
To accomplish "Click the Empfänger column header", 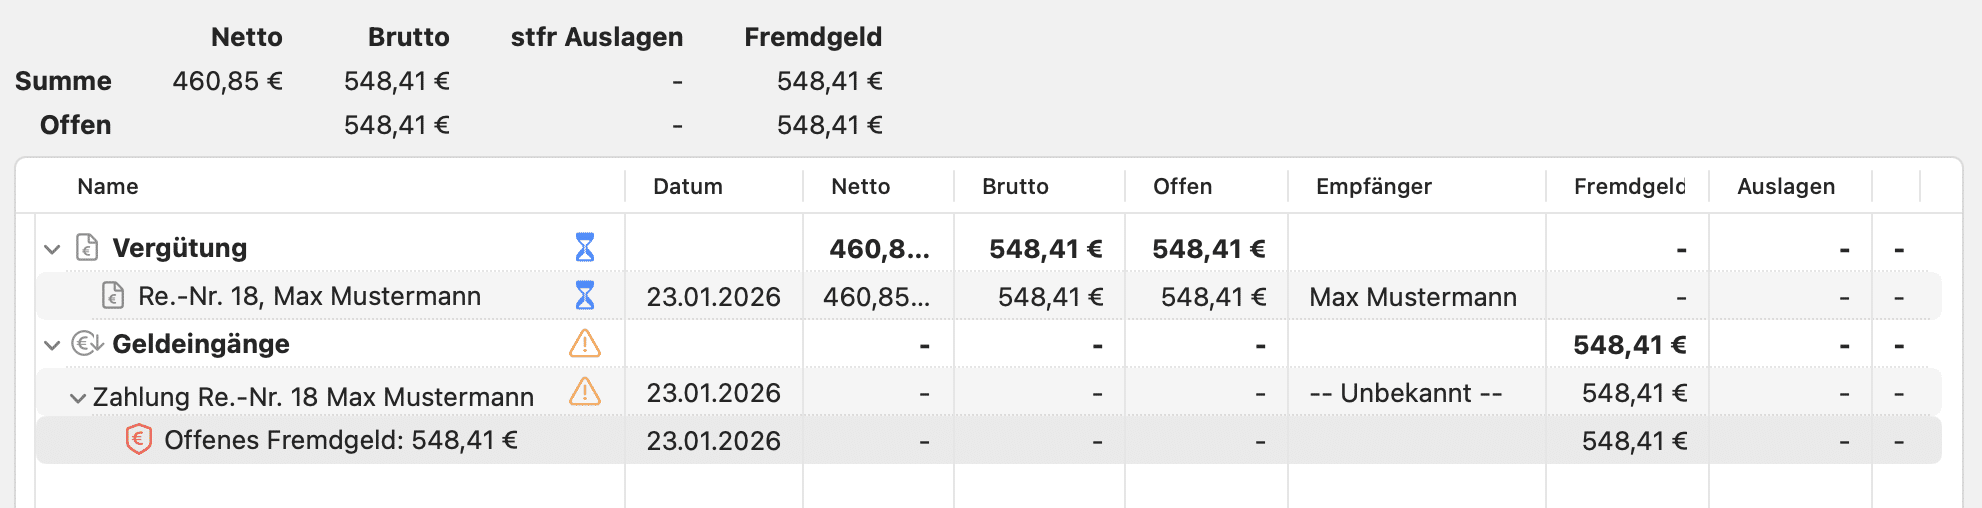I will click(x=1373, y=186).
